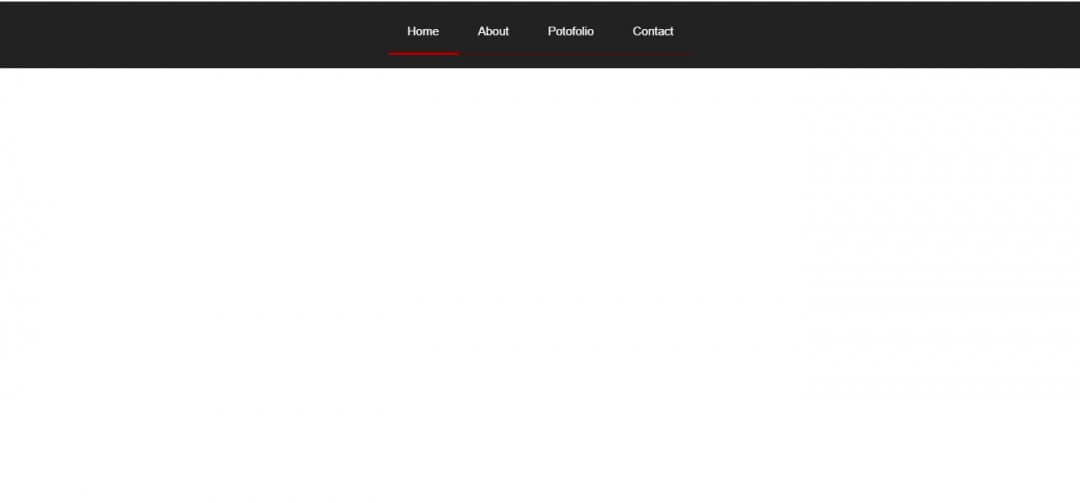Open the Contact link in navbar
The image size is (1080, 503).
(x=653, y=31)
